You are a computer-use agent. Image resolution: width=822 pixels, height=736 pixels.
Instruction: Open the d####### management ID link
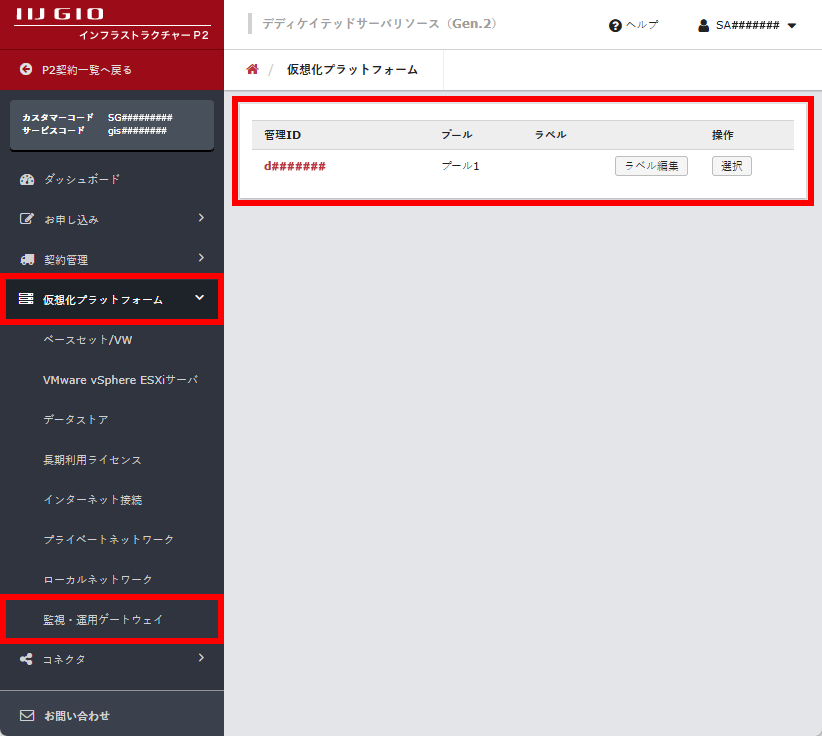click(294, 166)
